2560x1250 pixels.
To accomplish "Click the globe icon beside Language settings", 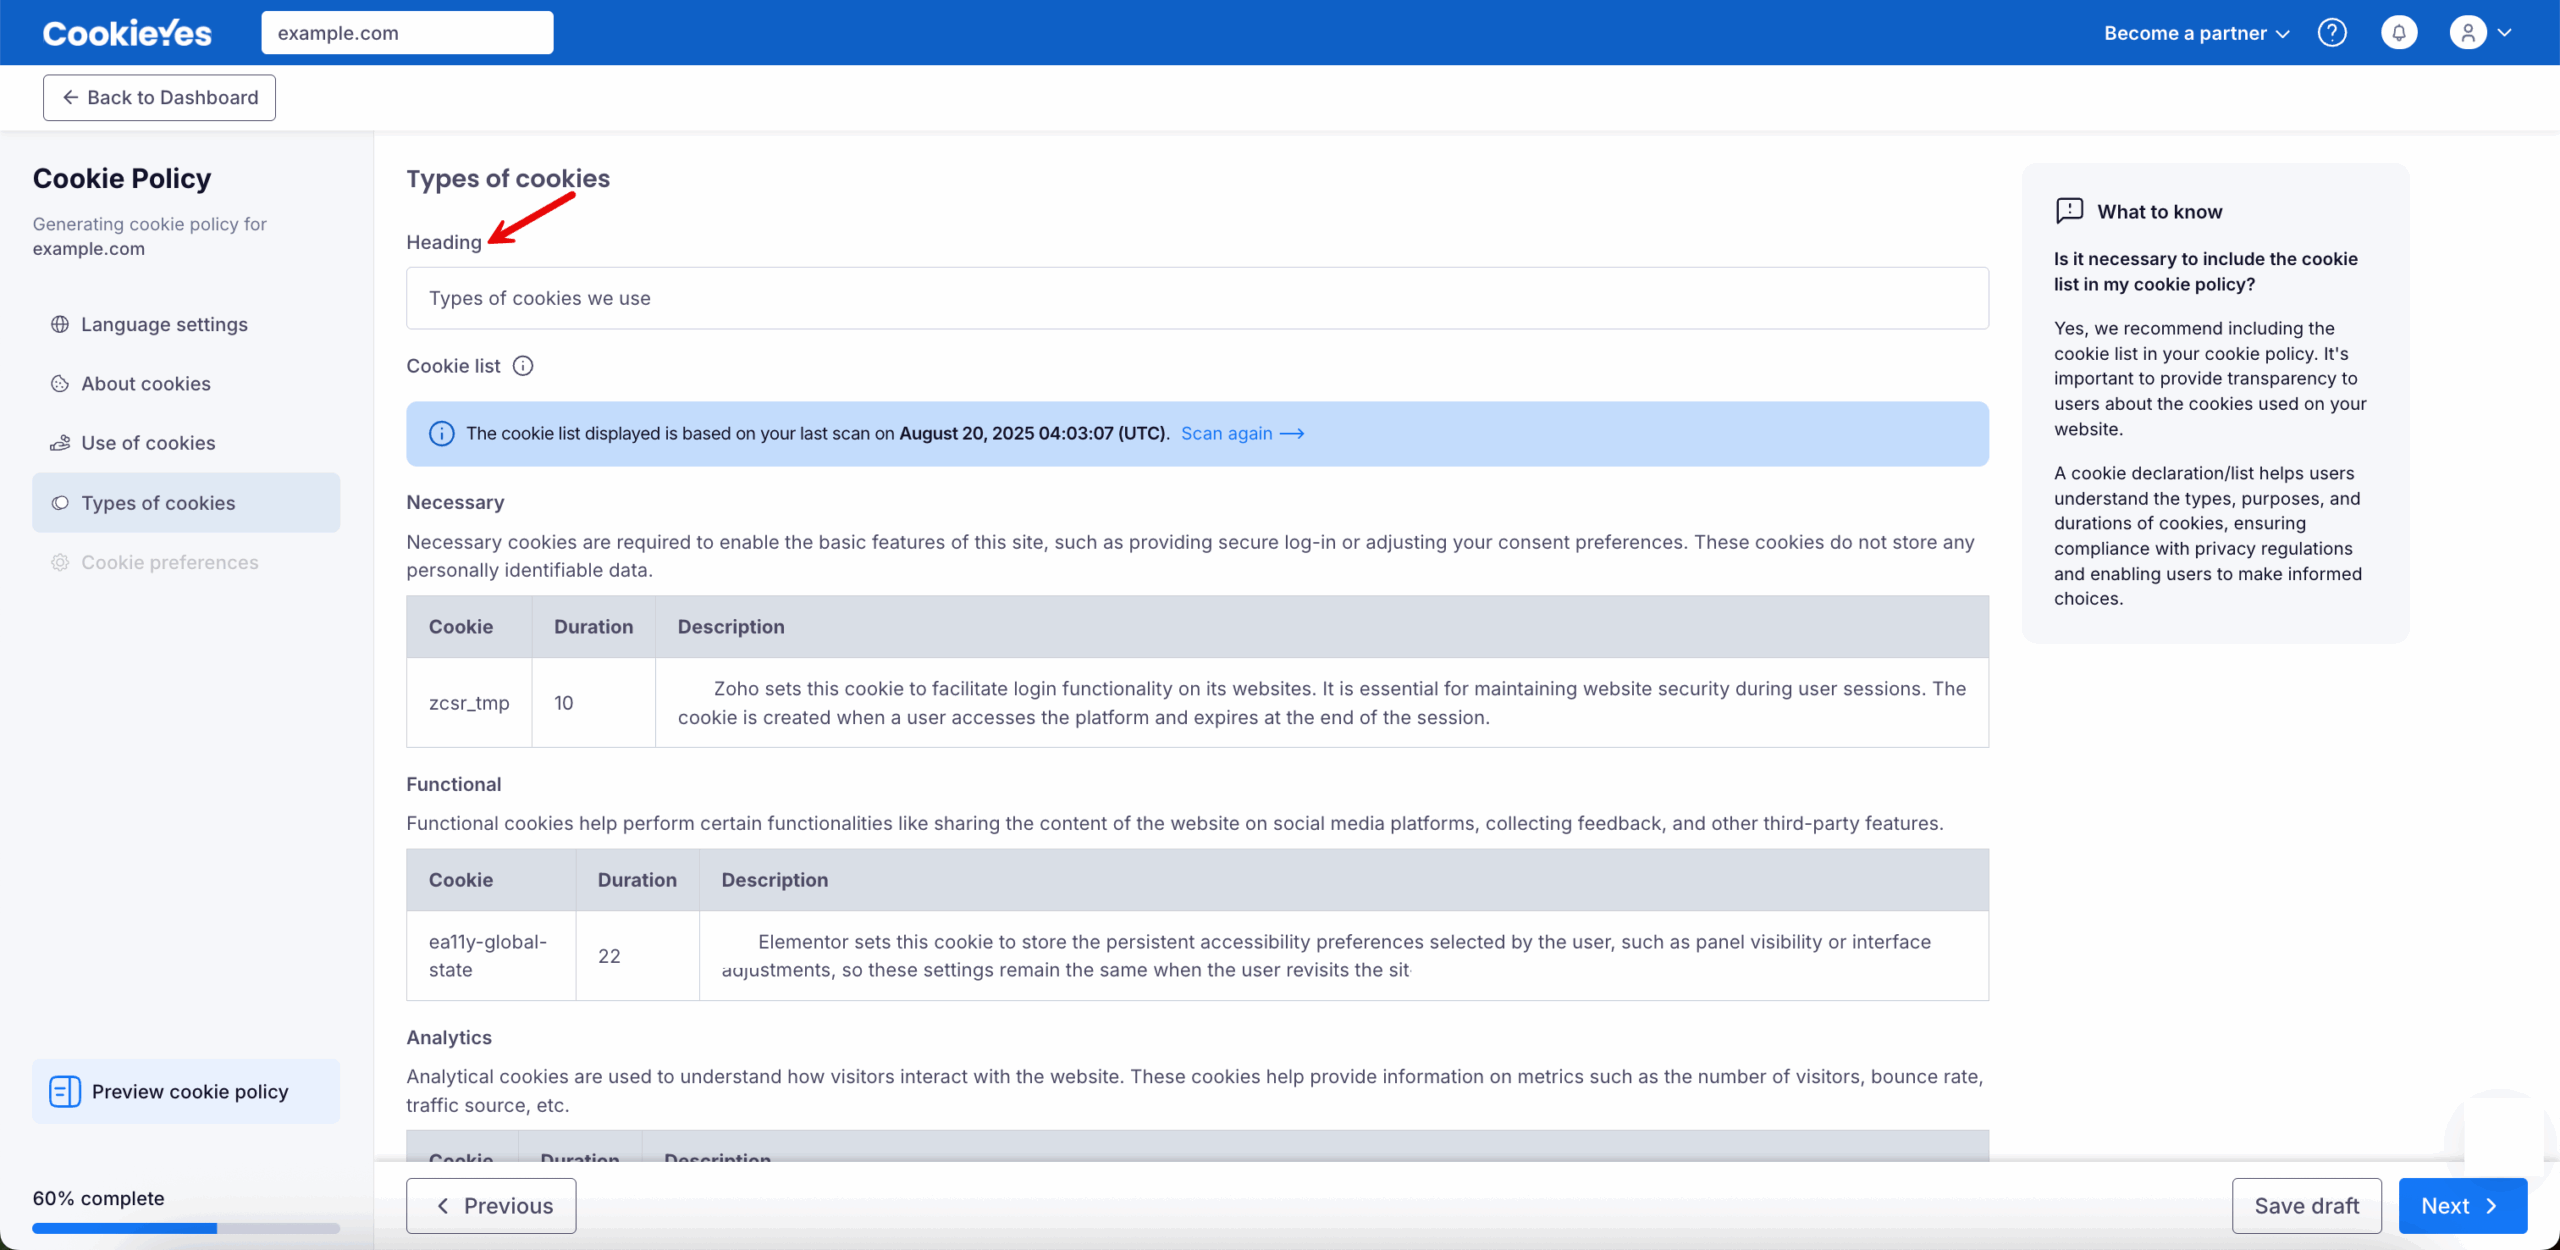I will click(x=60, y=324).
